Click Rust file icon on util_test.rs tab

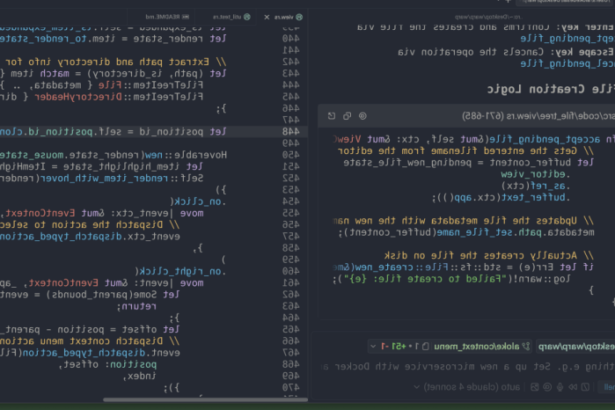click(247, 17)
